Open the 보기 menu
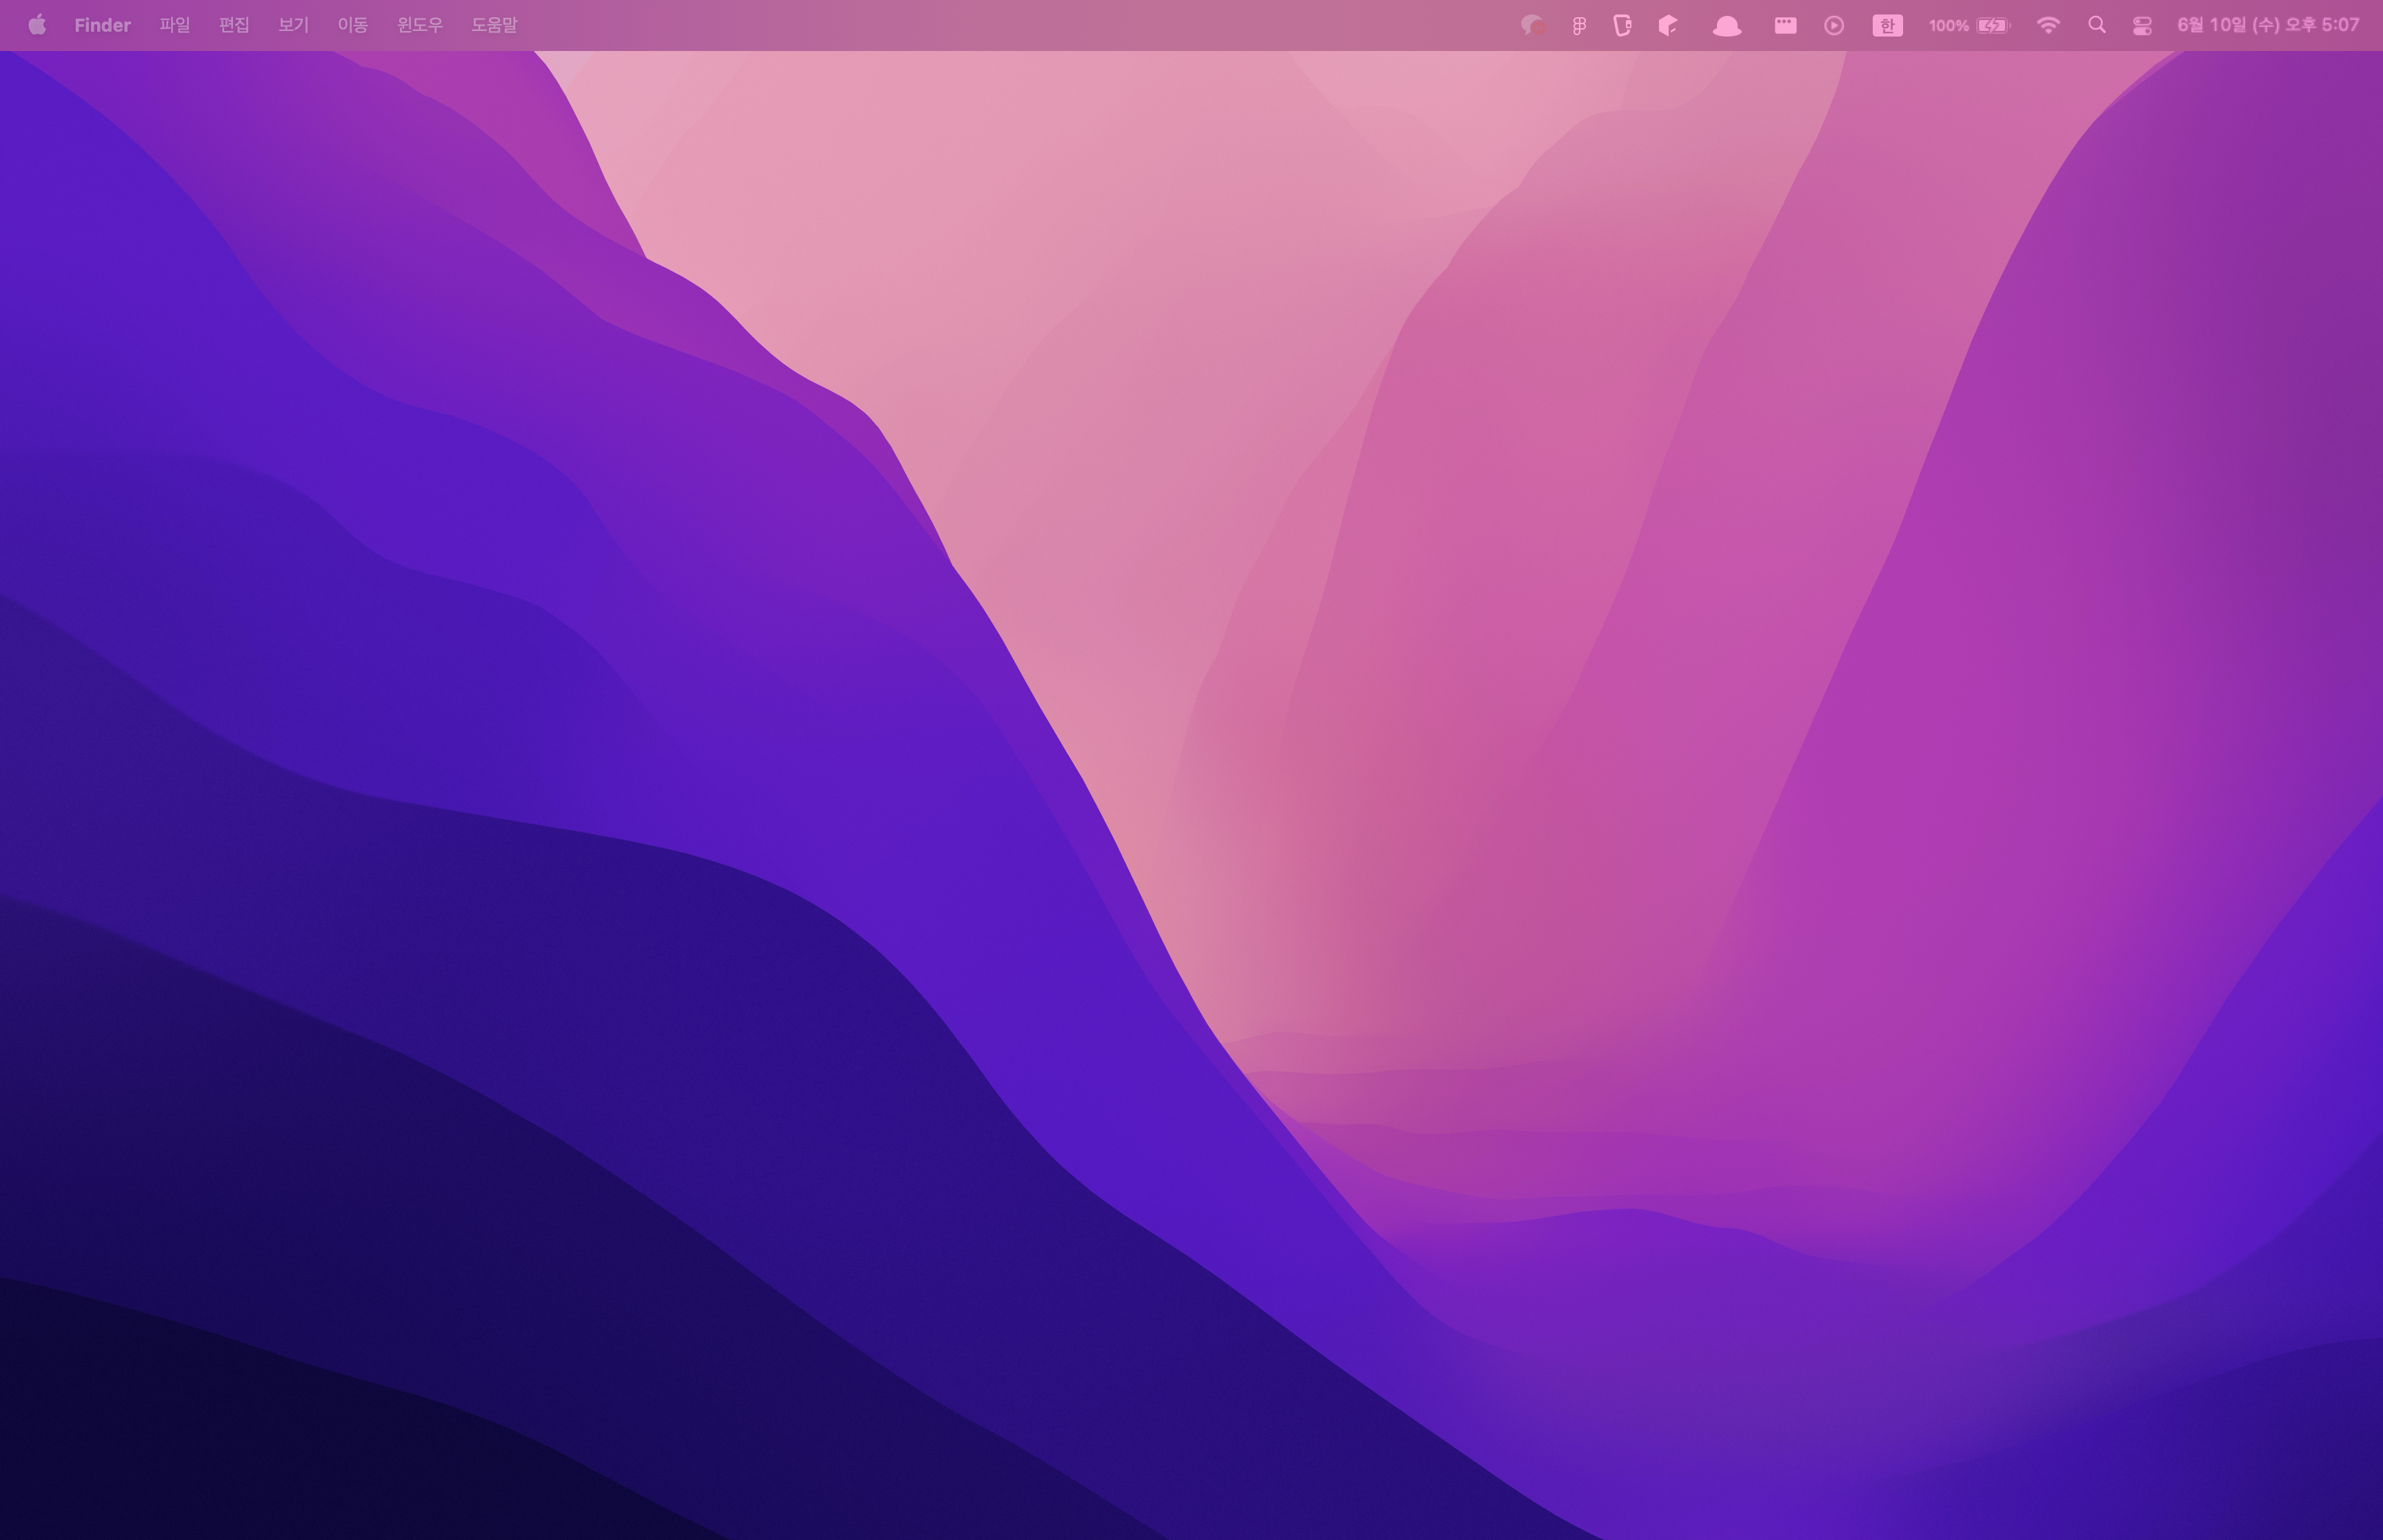Screen dimensions: 2383x1540 tap(293, 25)
